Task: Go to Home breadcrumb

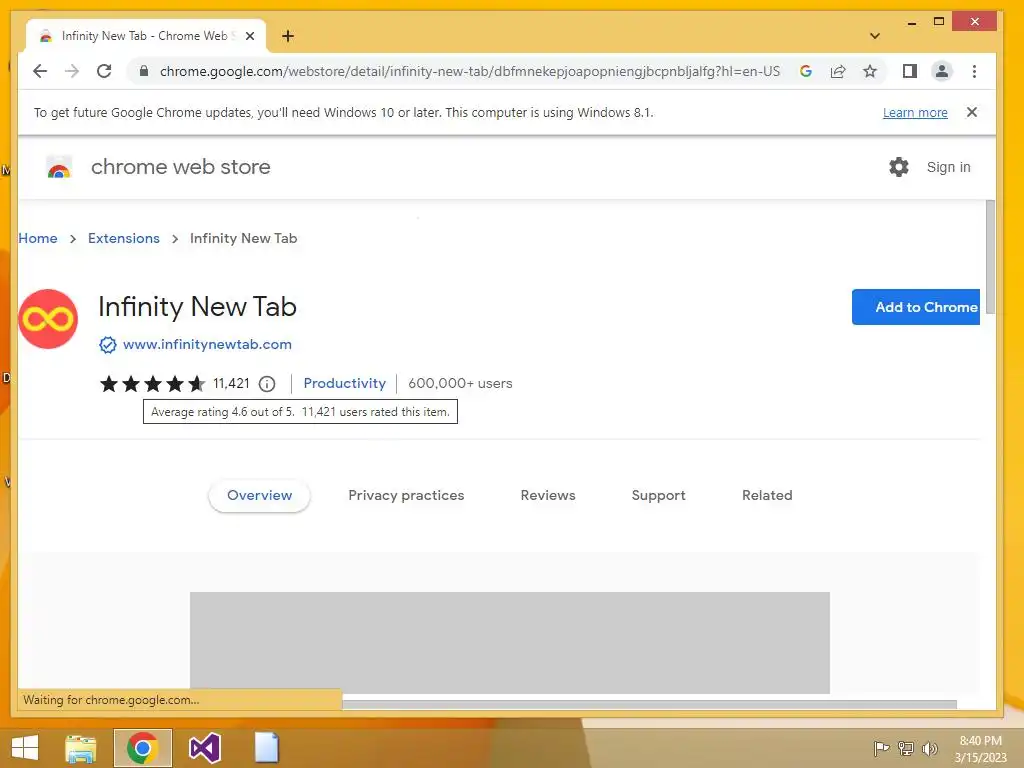Action: pos(38,238)
